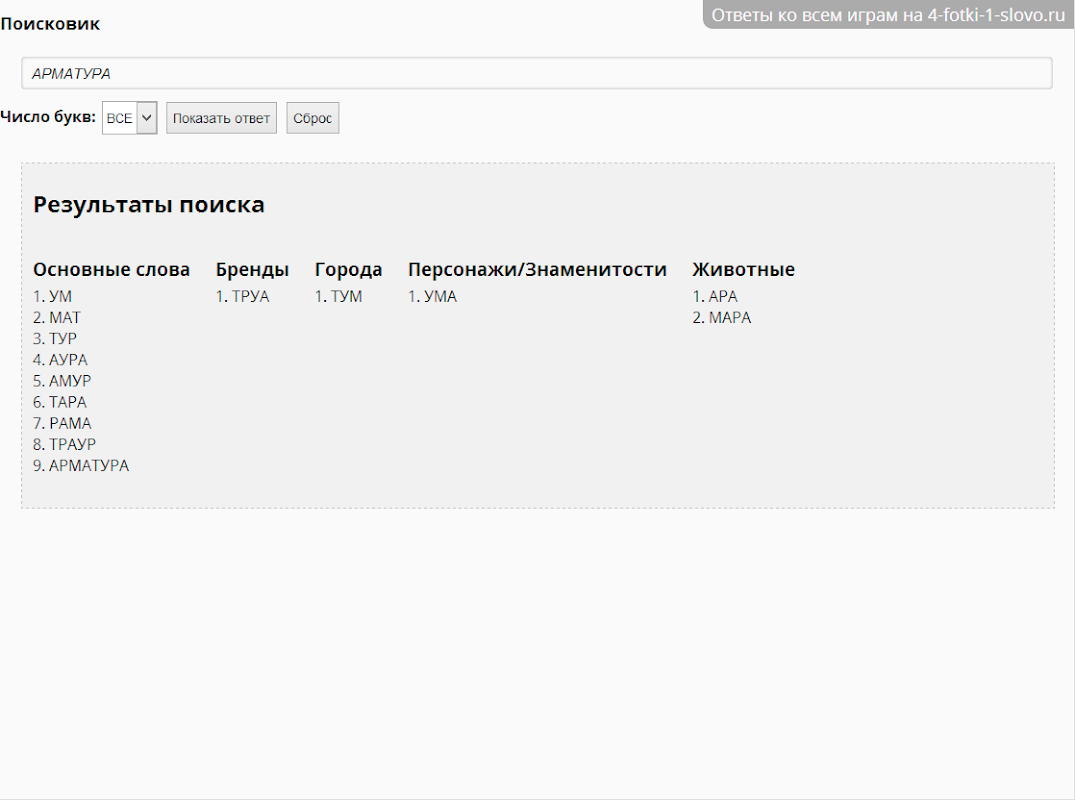
Task: Open the 4-fotki-1-slovo.ru answers banner
Action: coord(889,14)
